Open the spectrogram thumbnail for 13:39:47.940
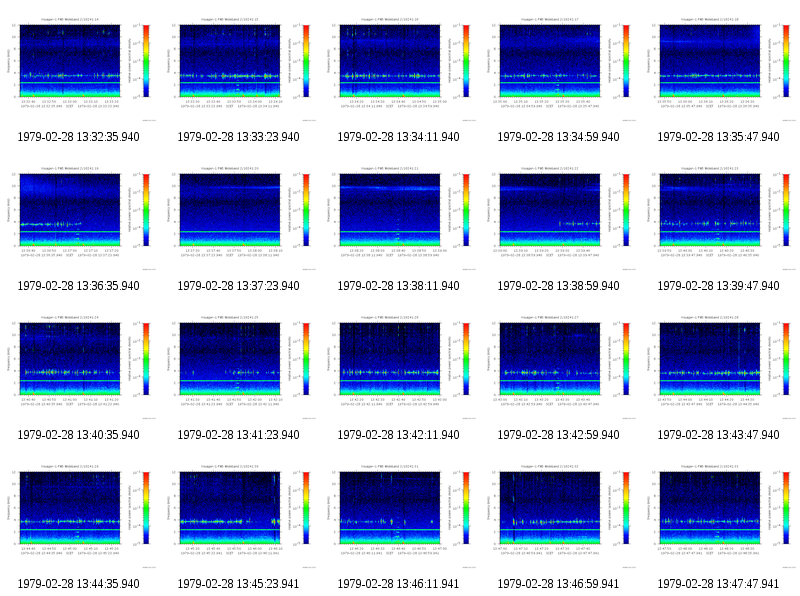800x596 pixels. pos(718,218)
